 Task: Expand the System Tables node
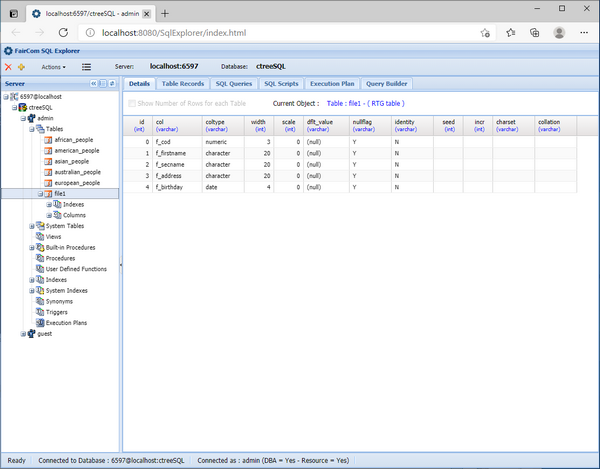[32, 226]
